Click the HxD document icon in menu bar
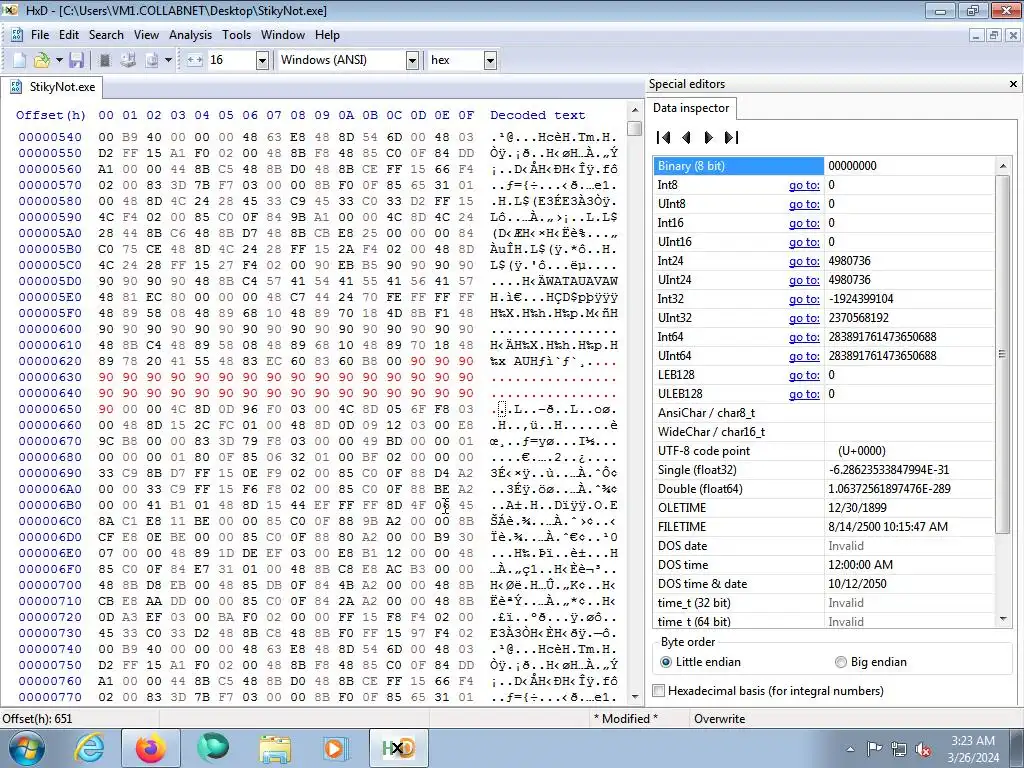Image resolution: width=1024 pixels, height=768 pixels. click(17, 35)
